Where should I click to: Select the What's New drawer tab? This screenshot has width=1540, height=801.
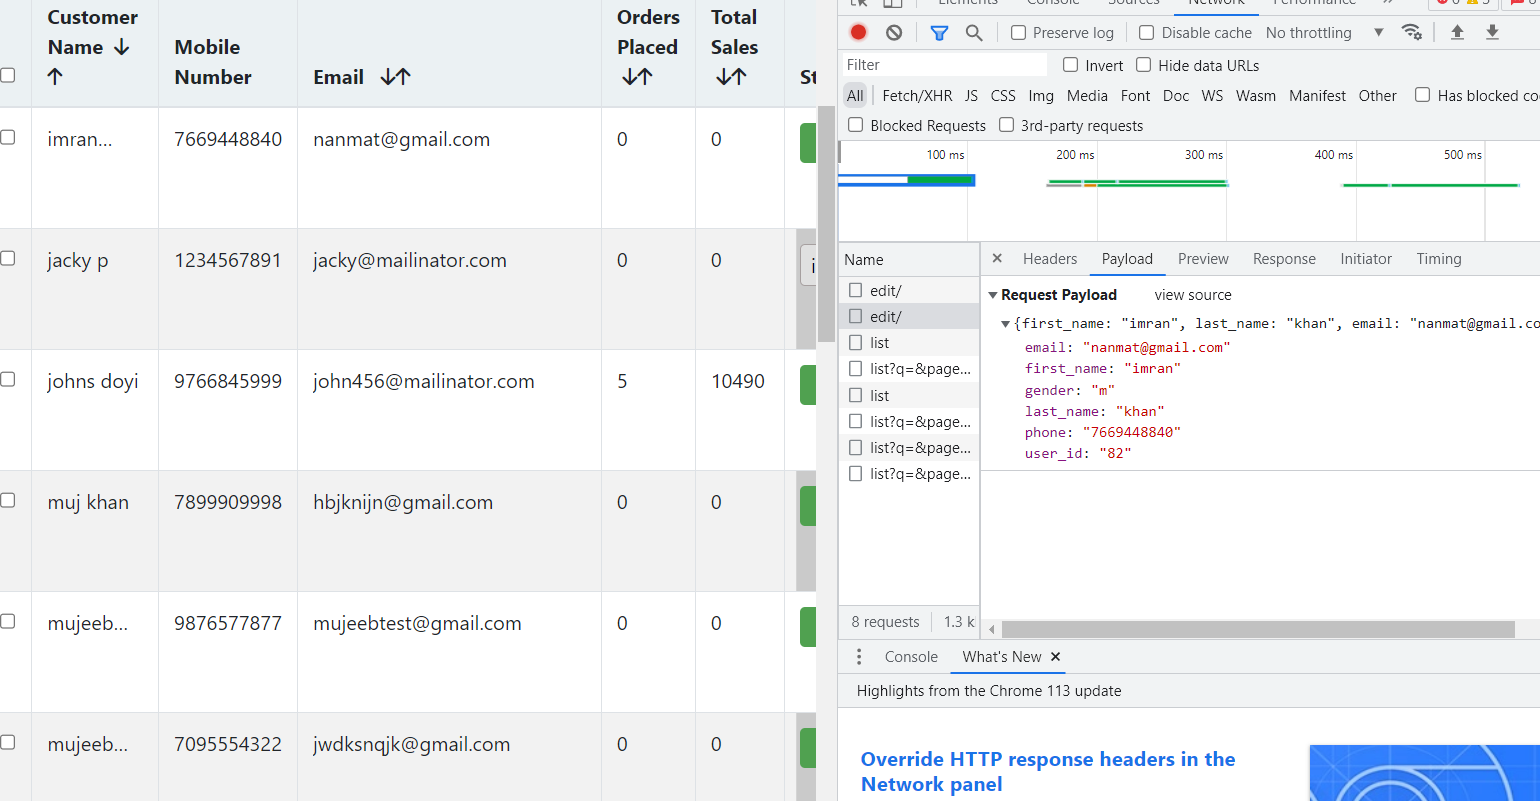[1002, 657]
